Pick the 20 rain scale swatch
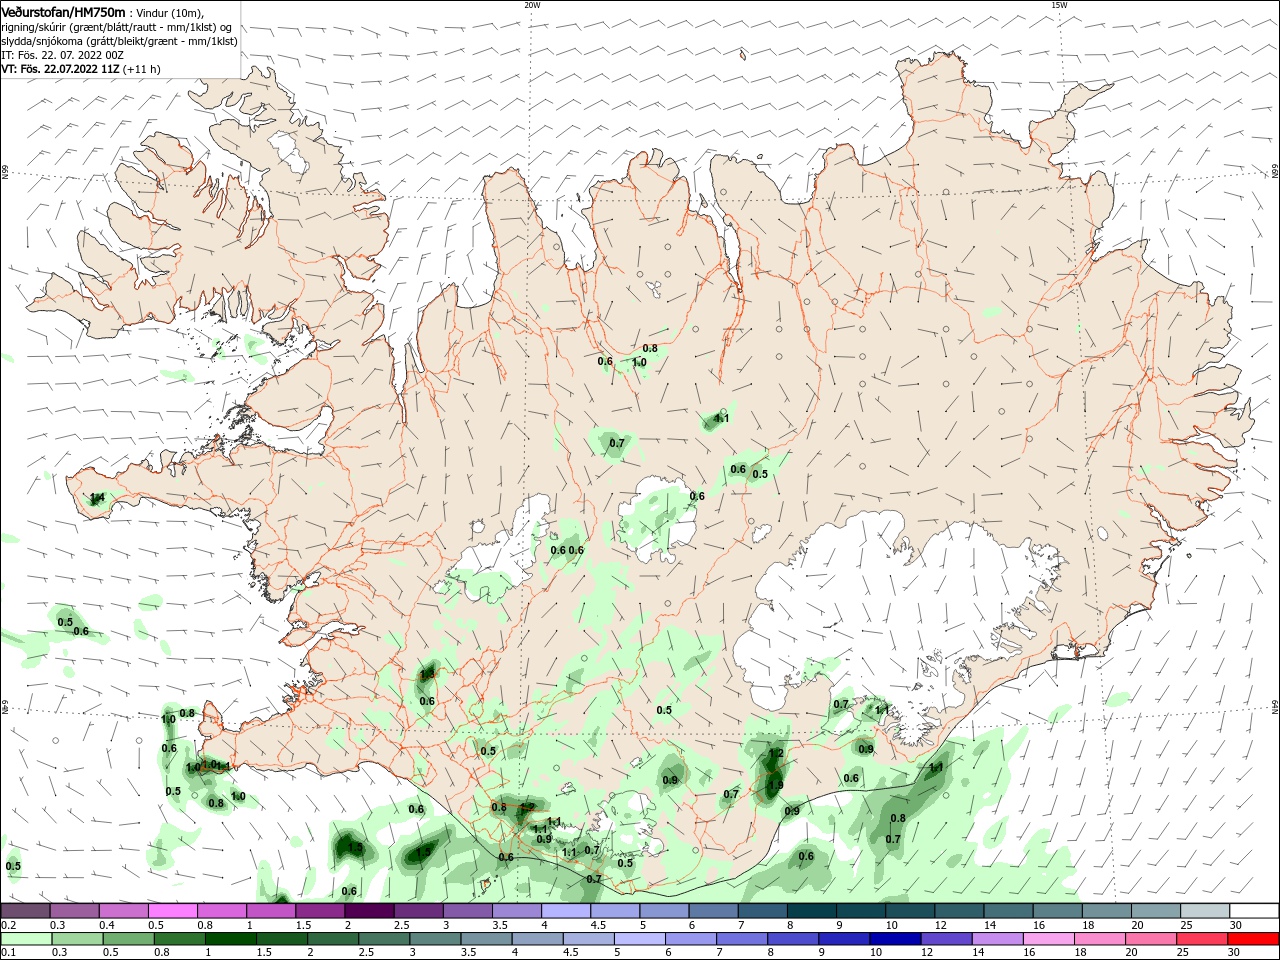The width and height of the screenshot is (1280, 960). [x=1151, y=939]
